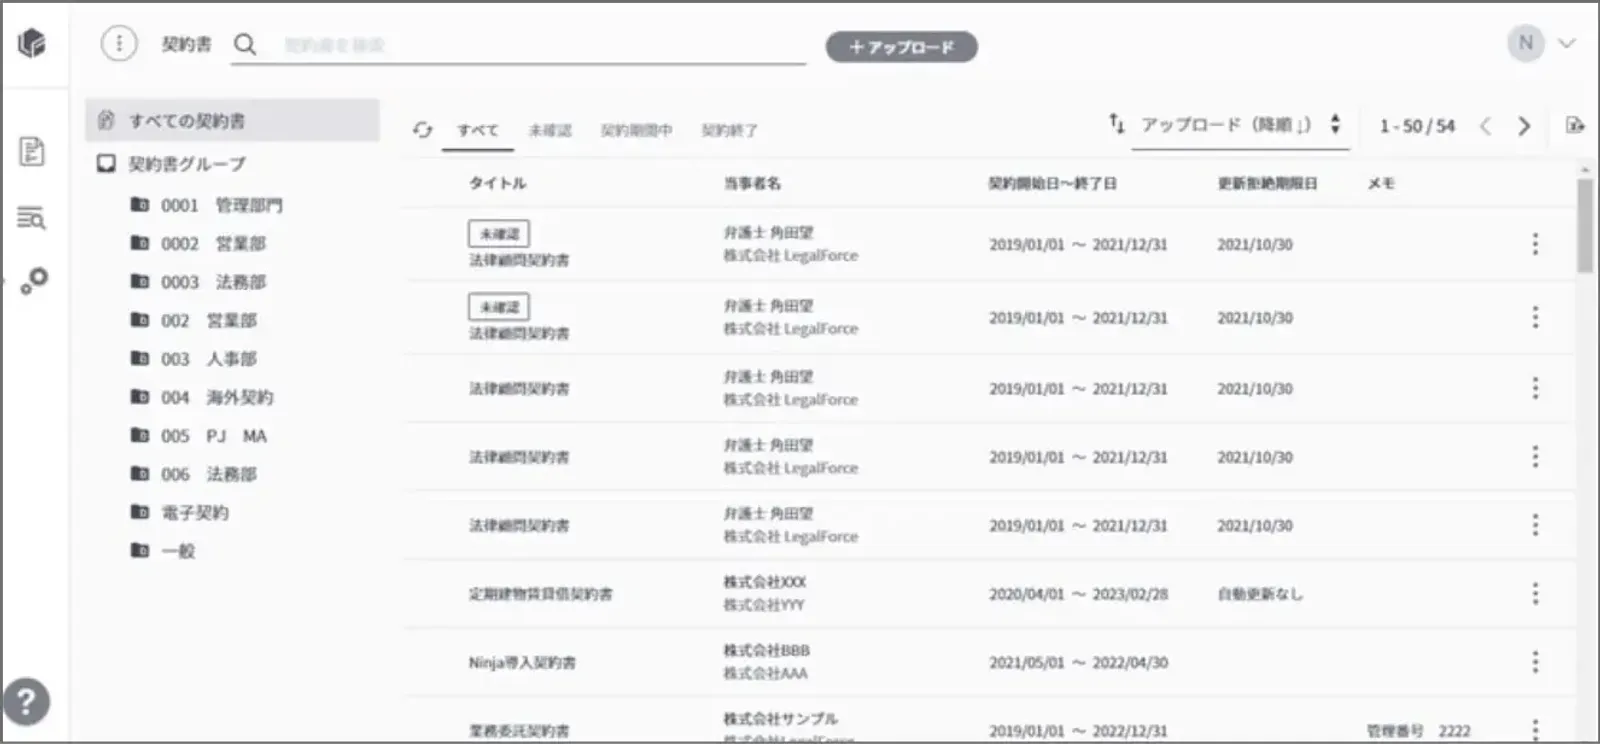Click the circled three-dot menu icon

(x=119, y=43)
